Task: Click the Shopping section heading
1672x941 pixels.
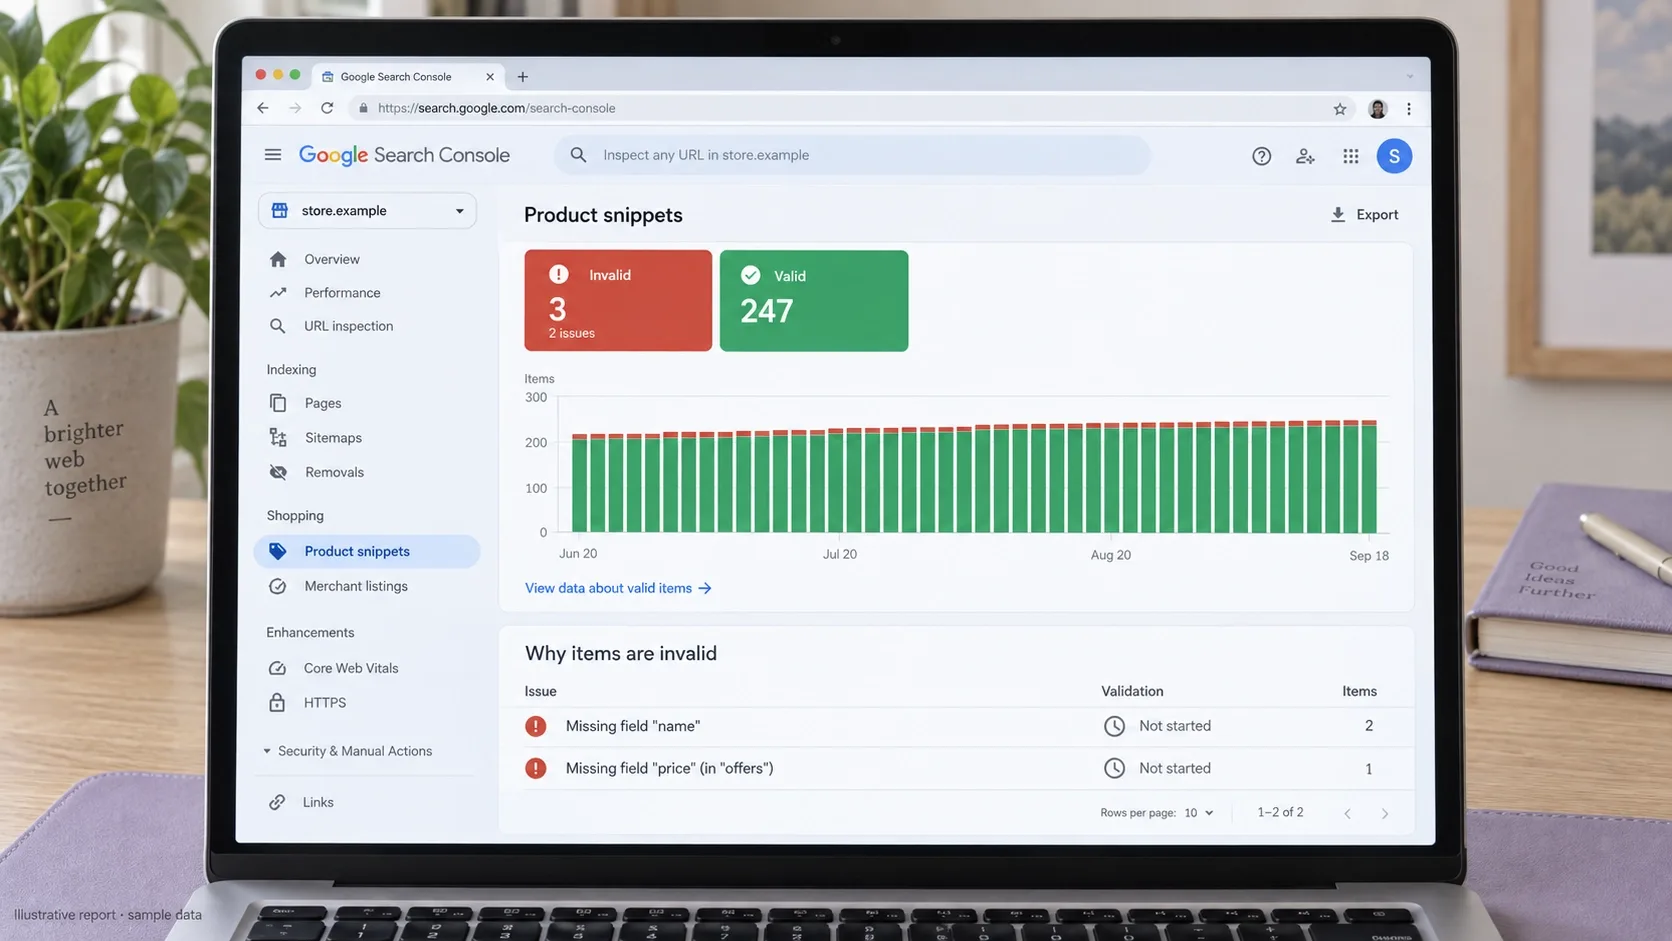Action: [295, 516]
